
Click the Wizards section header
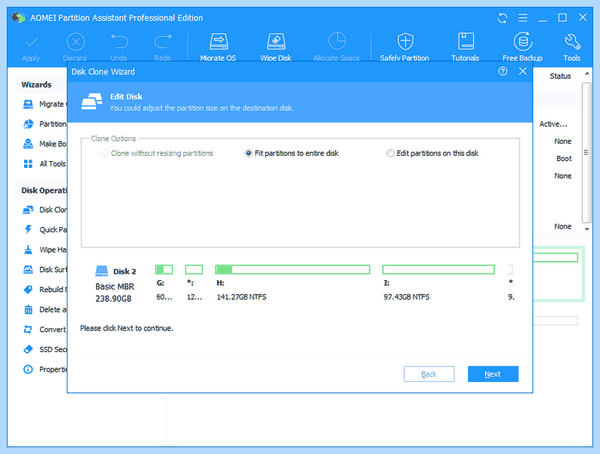pyautogui.click(x=36, y=85)
